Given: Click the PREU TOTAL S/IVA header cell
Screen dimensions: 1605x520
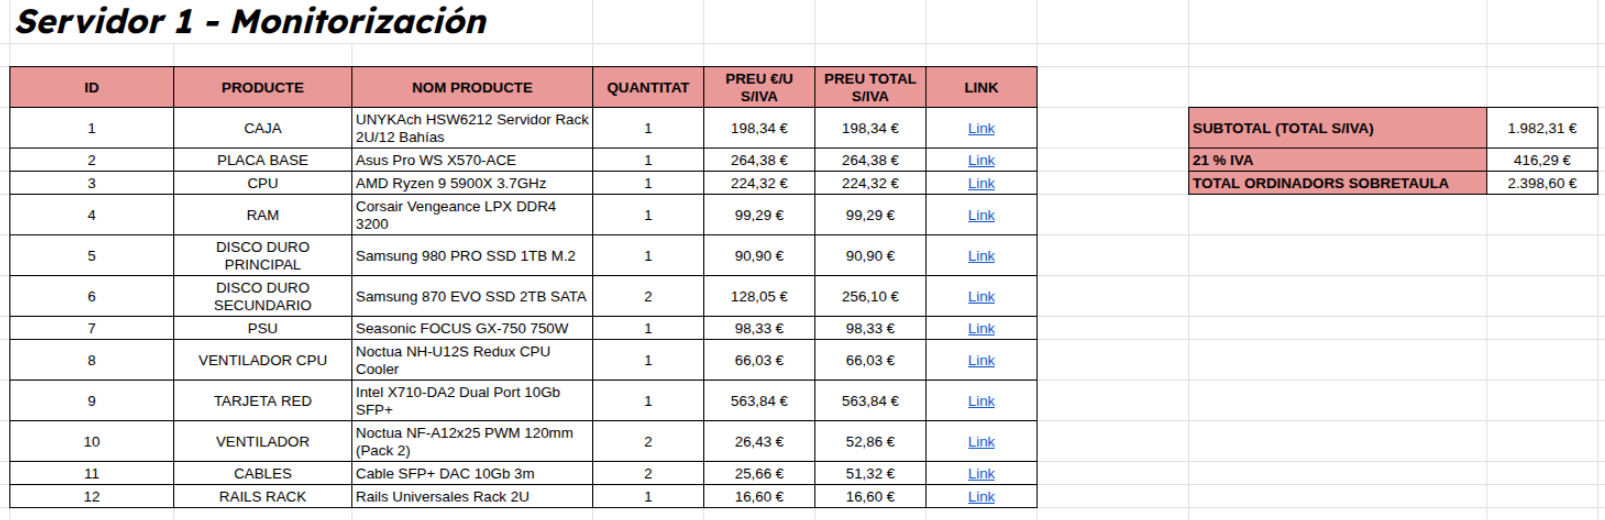Looking at the screenshot, I should coord(870,88).
